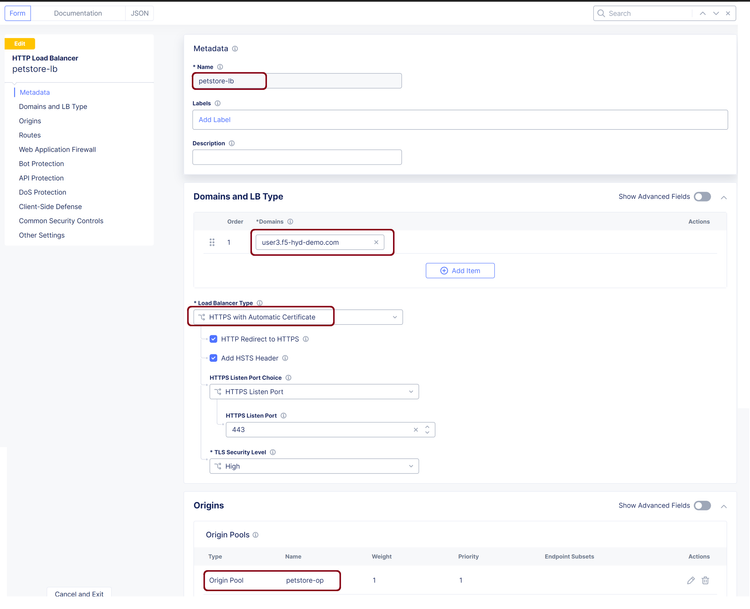Click info icon next to Load Balancer Type

(260, 303)
